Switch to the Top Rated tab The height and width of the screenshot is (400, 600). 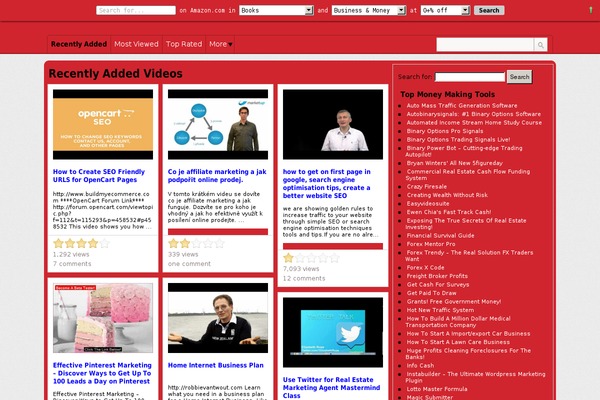click(x=184, y=44)
